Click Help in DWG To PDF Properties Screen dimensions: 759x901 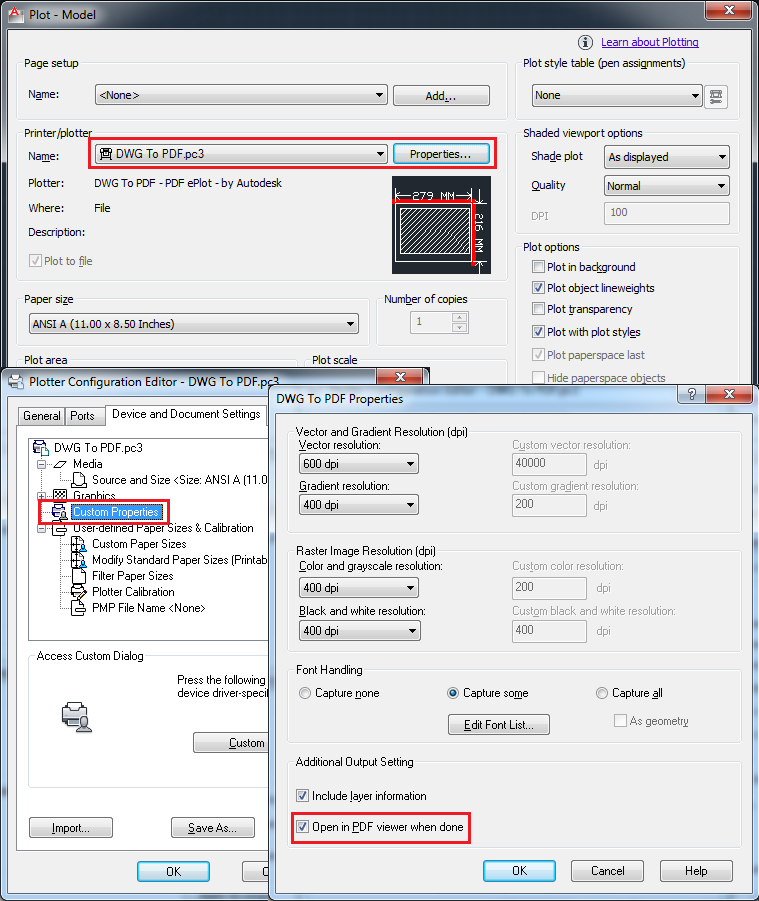pyautogui.click(x=696, y=871)
